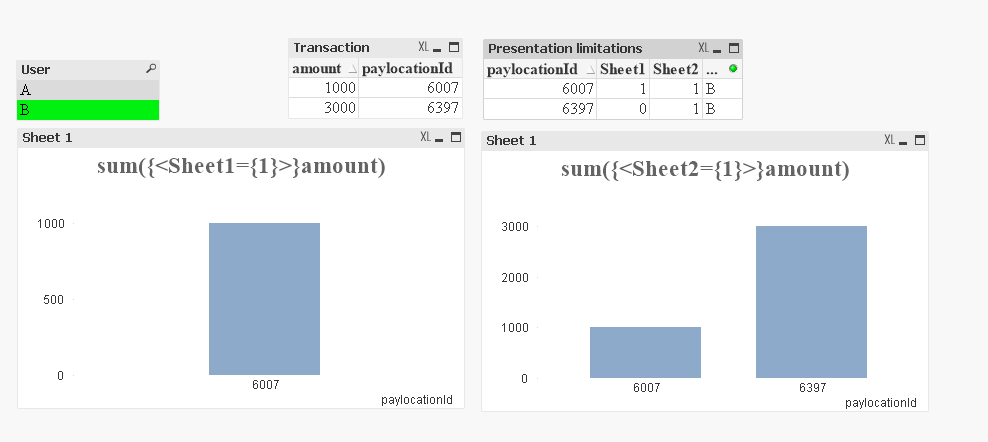Minimize the Transaction table object
Screen dimensions: 988x442
coord(439,47)
